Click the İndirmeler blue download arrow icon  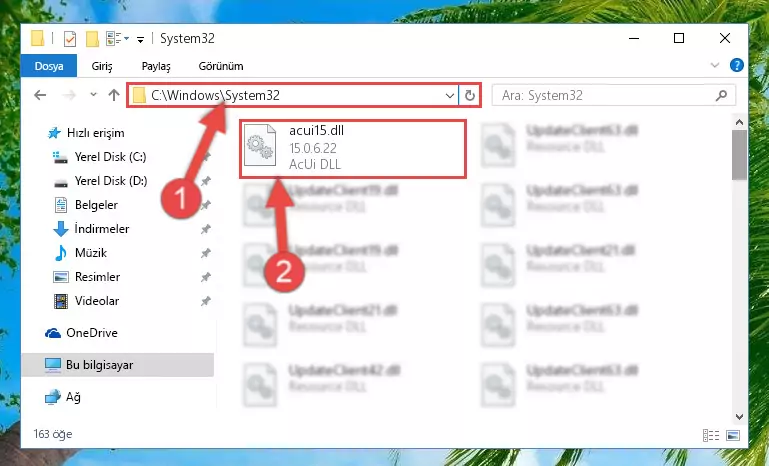click(61, 229)
